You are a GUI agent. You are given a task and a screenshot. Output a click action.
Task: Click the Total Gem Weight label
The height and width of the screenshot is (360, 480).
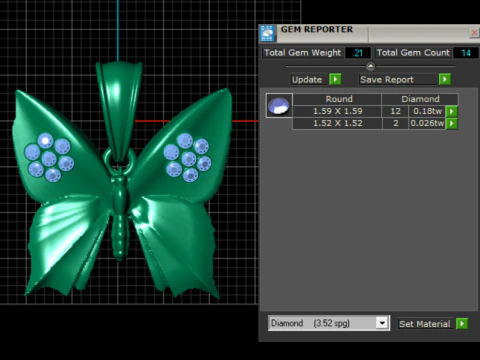(303, 53)
